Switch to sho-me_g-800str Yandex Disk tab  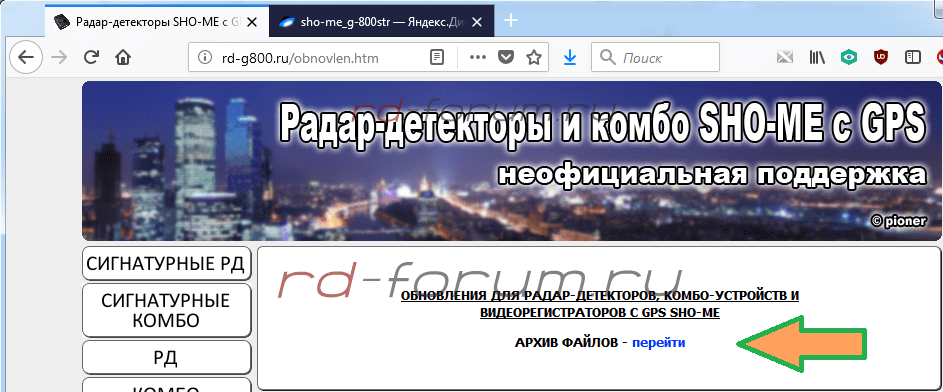382,22
